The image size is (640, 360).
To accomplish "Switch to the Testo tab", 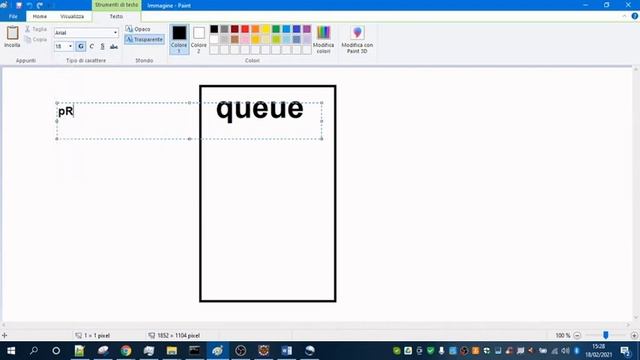I will (x=116, y=16).
